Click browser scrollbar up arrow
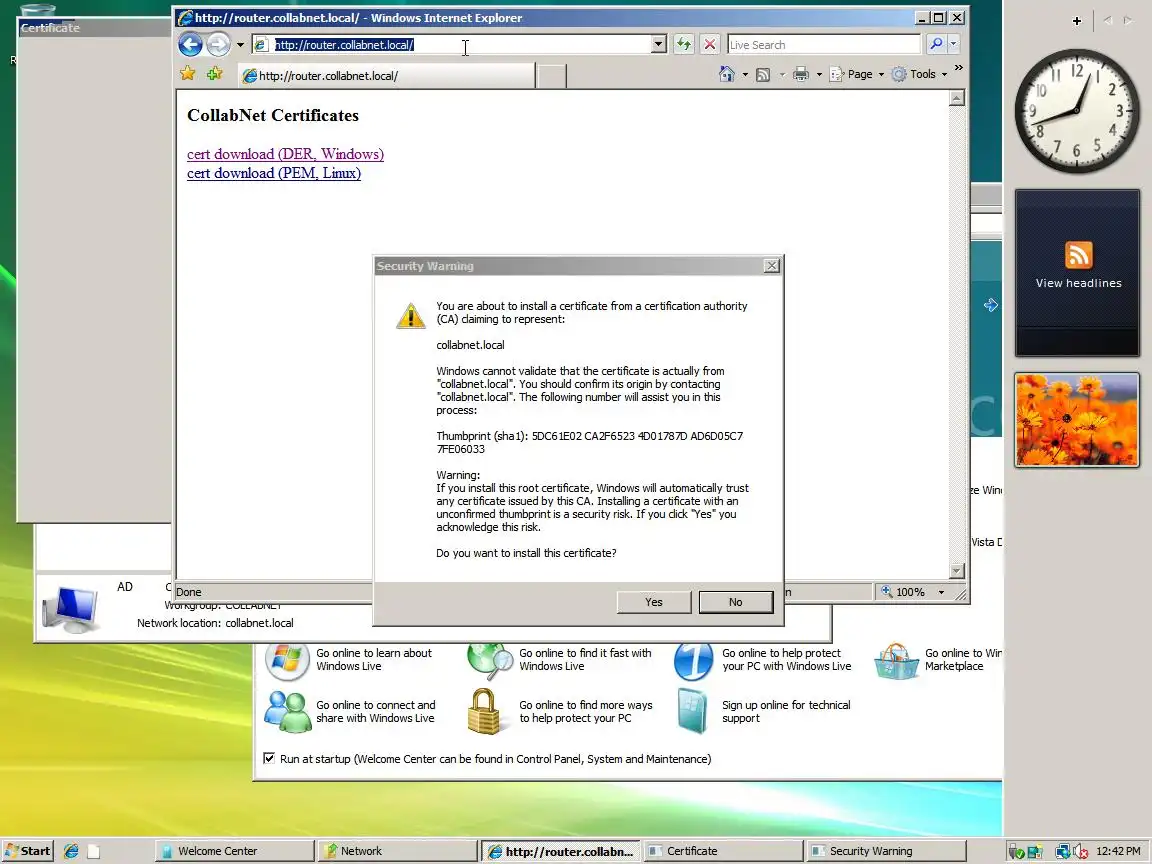This screenshot has width=1152, height=864. coord(957,98)
